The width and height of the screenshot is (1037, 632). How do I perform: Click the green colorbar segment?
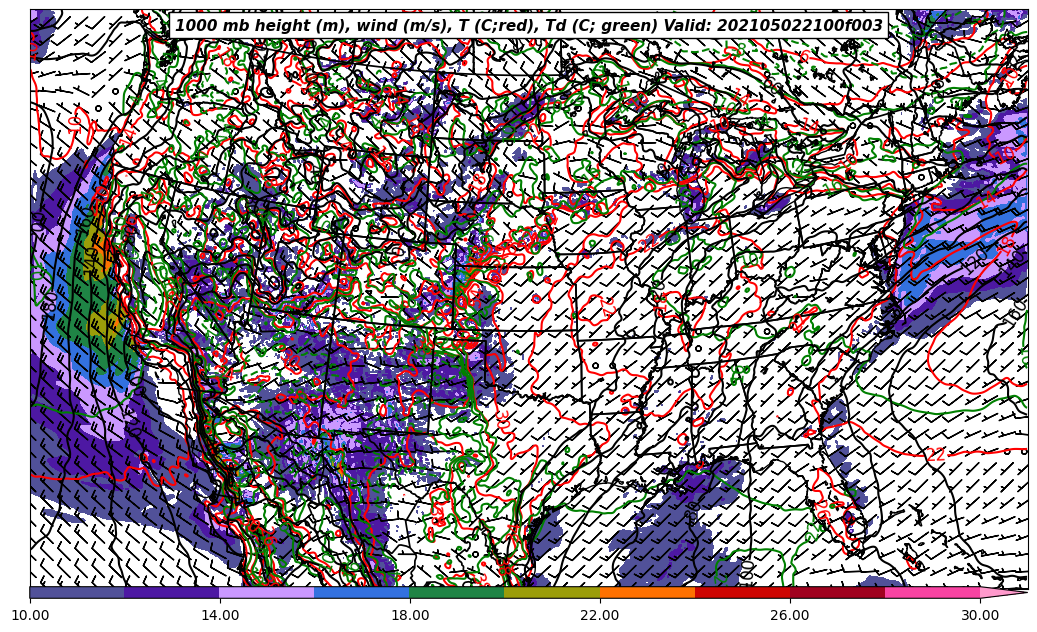(457, 593)
